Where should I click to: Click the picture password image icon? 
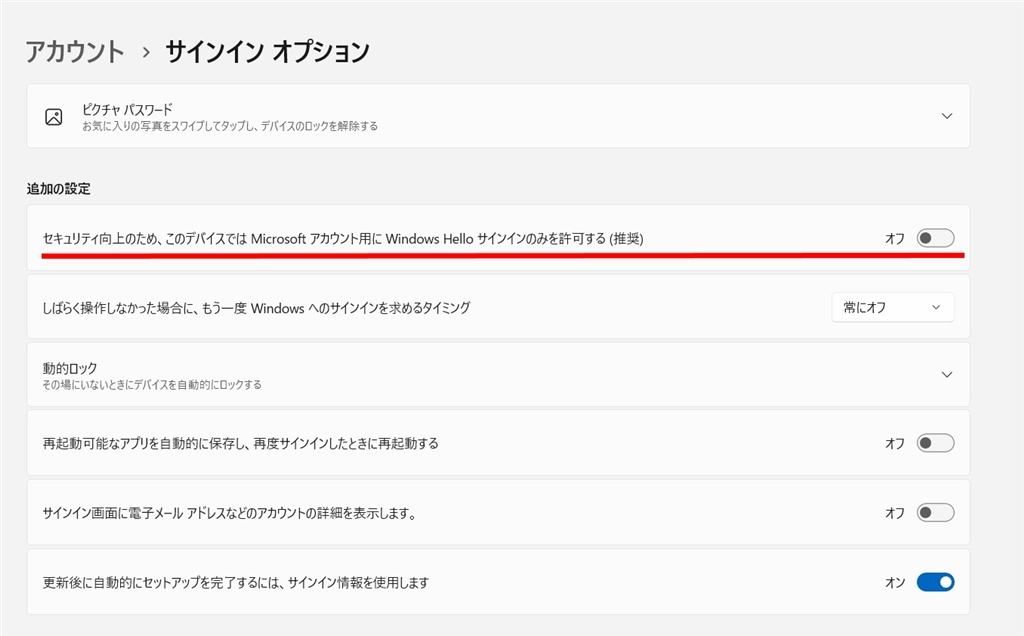[54, 116]
